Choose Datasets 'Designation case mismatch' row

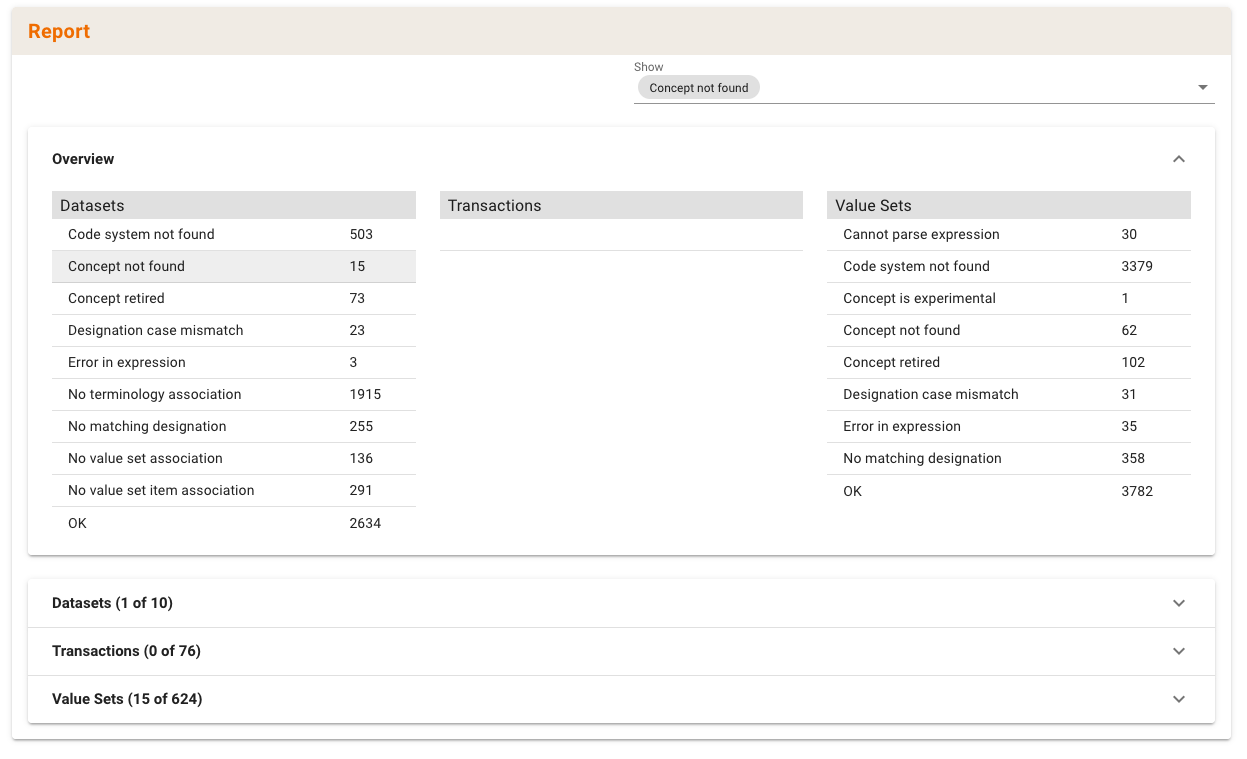pyautogui.click(x=233, y=330)
